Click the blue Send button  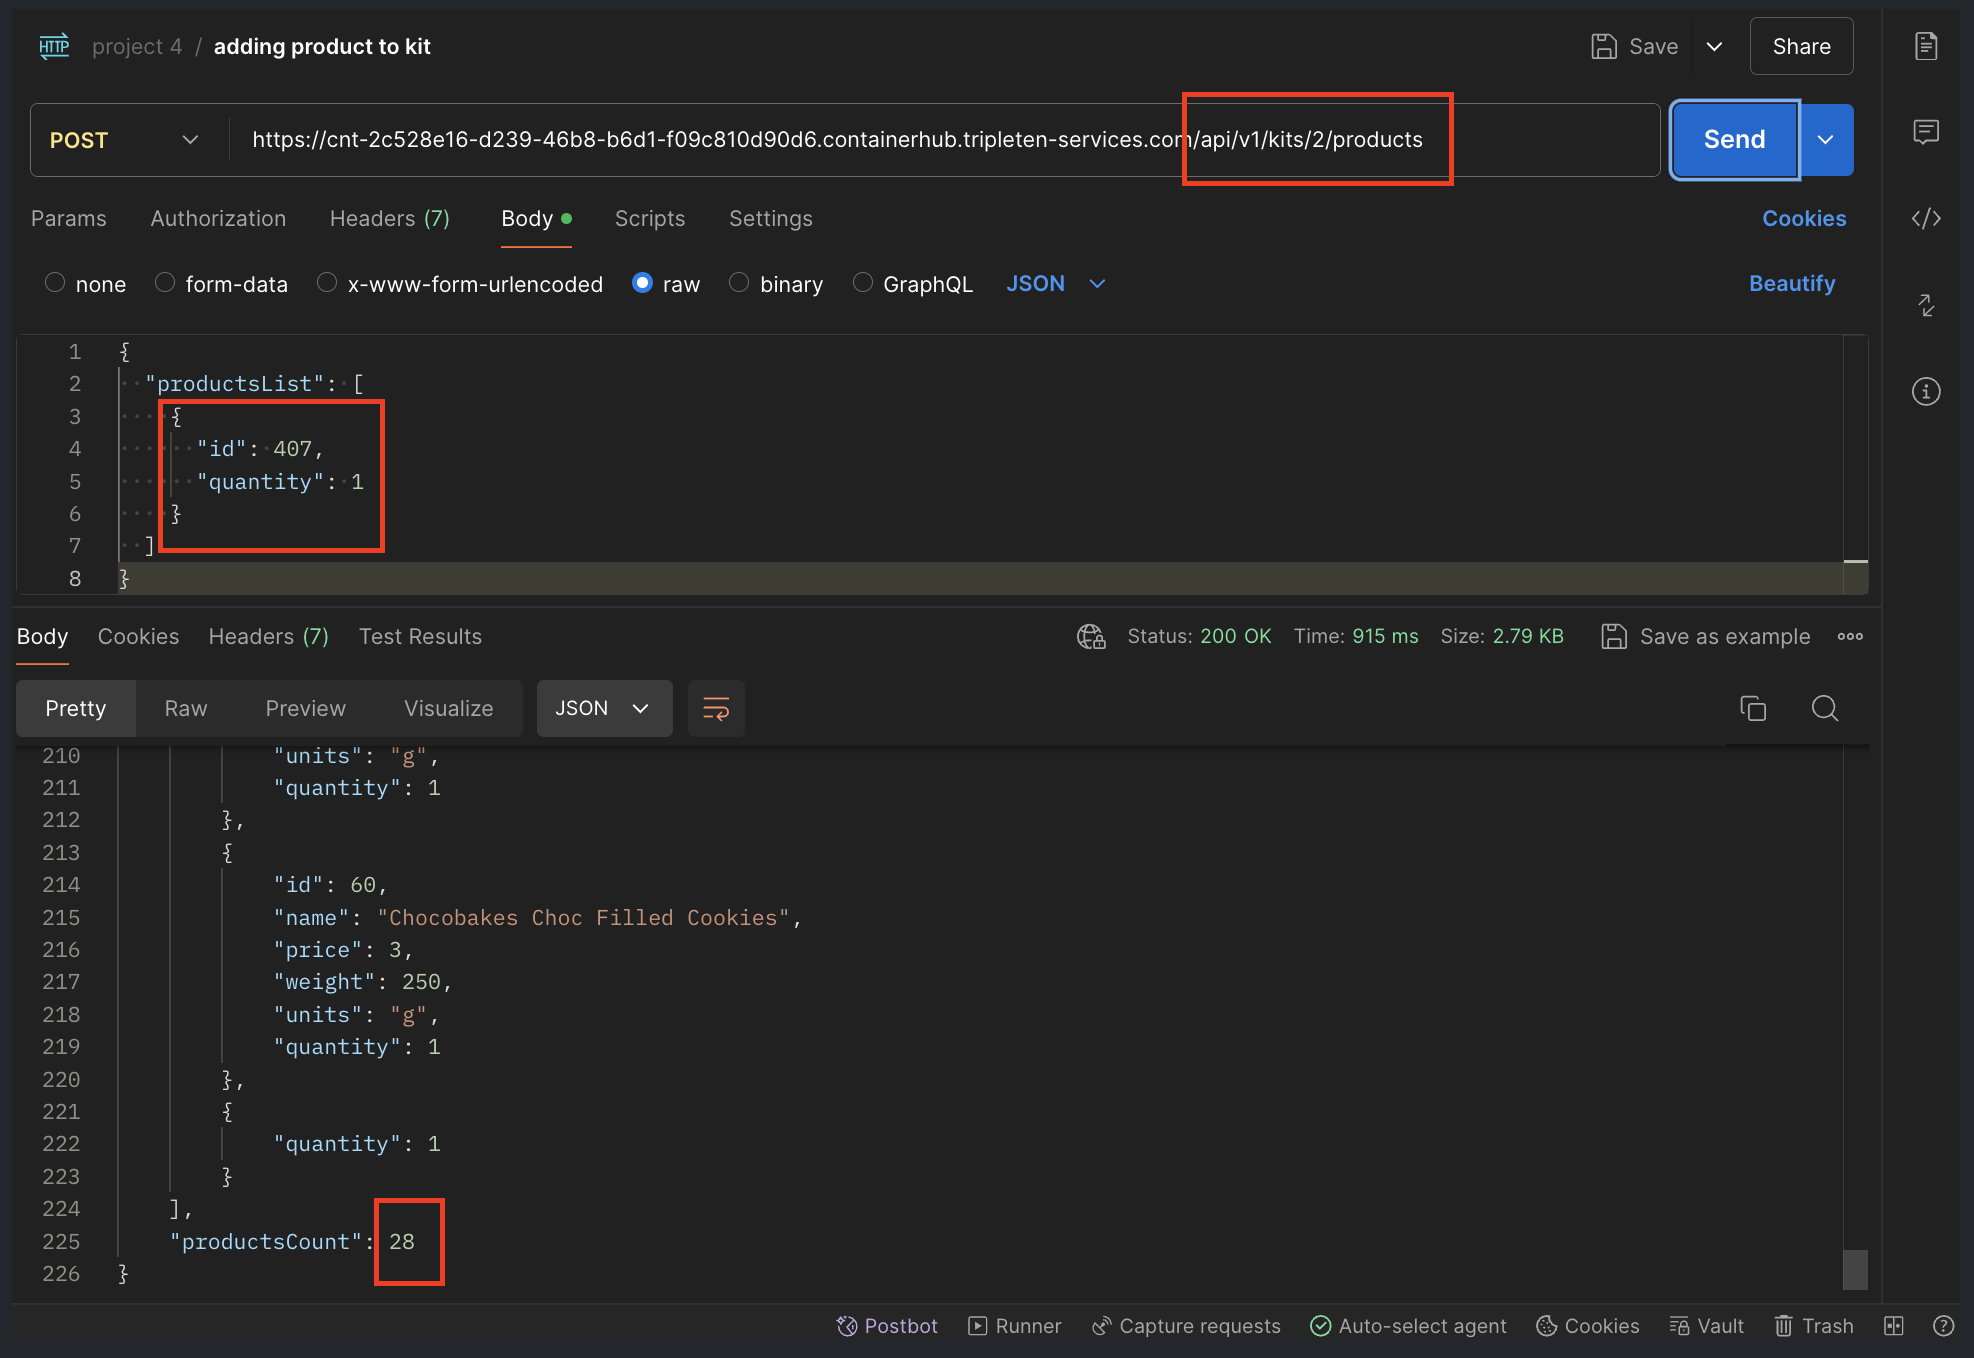point(1735,140)
